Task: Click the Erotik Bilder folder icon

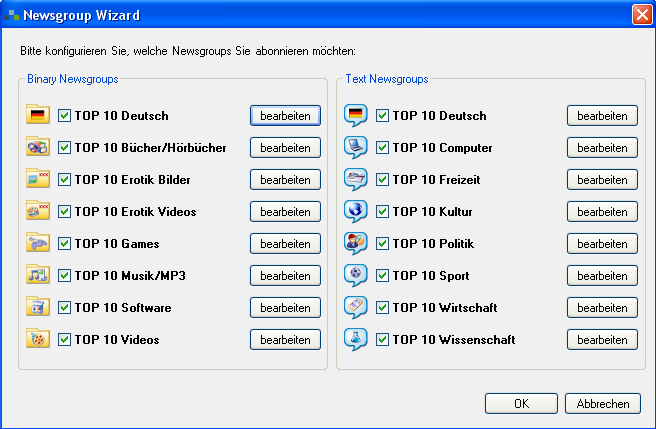Action: 38,178
